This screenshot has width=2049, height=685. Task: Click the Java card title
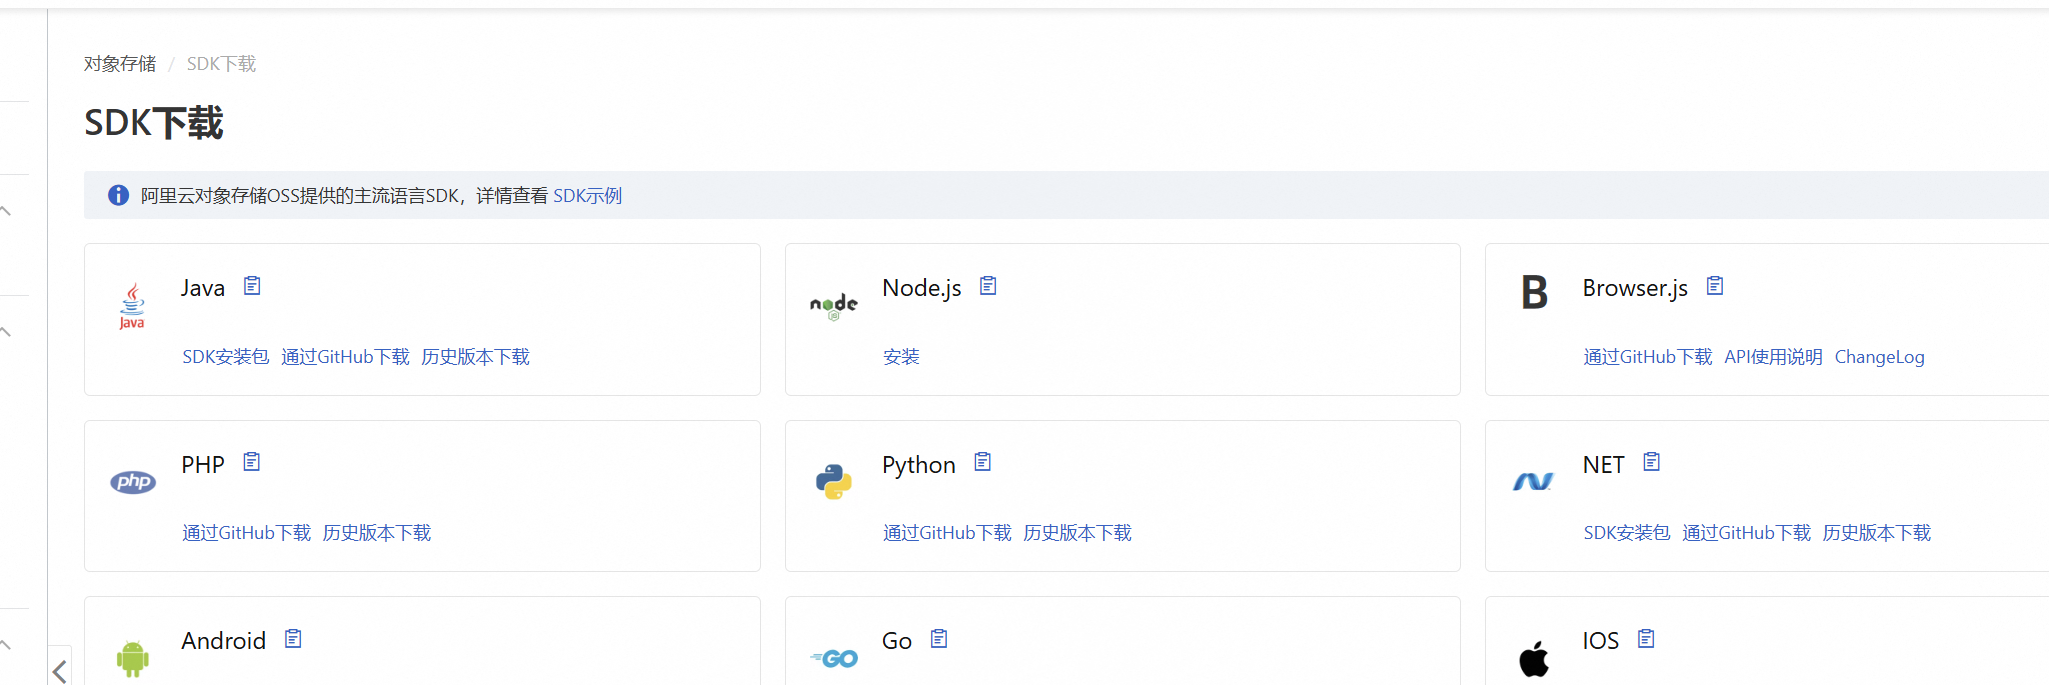(203, 288)
